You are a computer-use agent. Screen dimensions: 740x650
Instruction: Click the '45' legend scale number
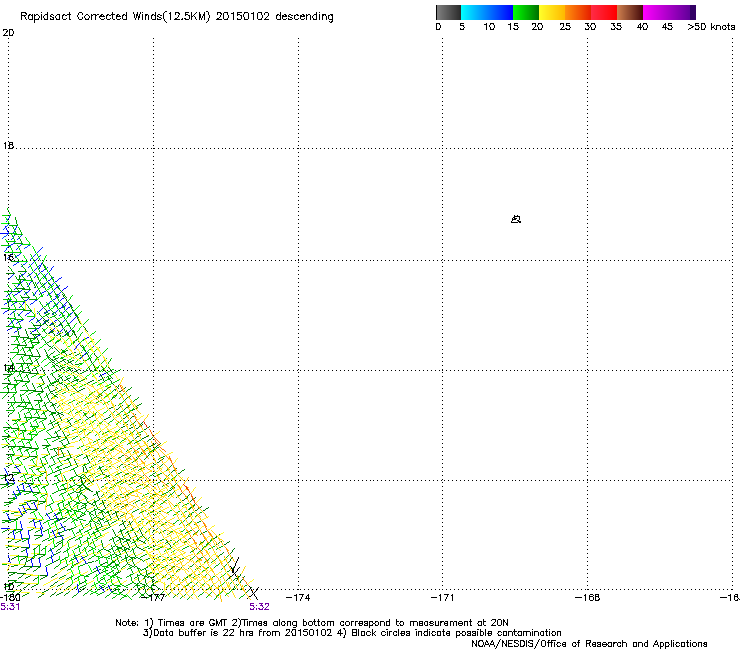coord(667,27)
